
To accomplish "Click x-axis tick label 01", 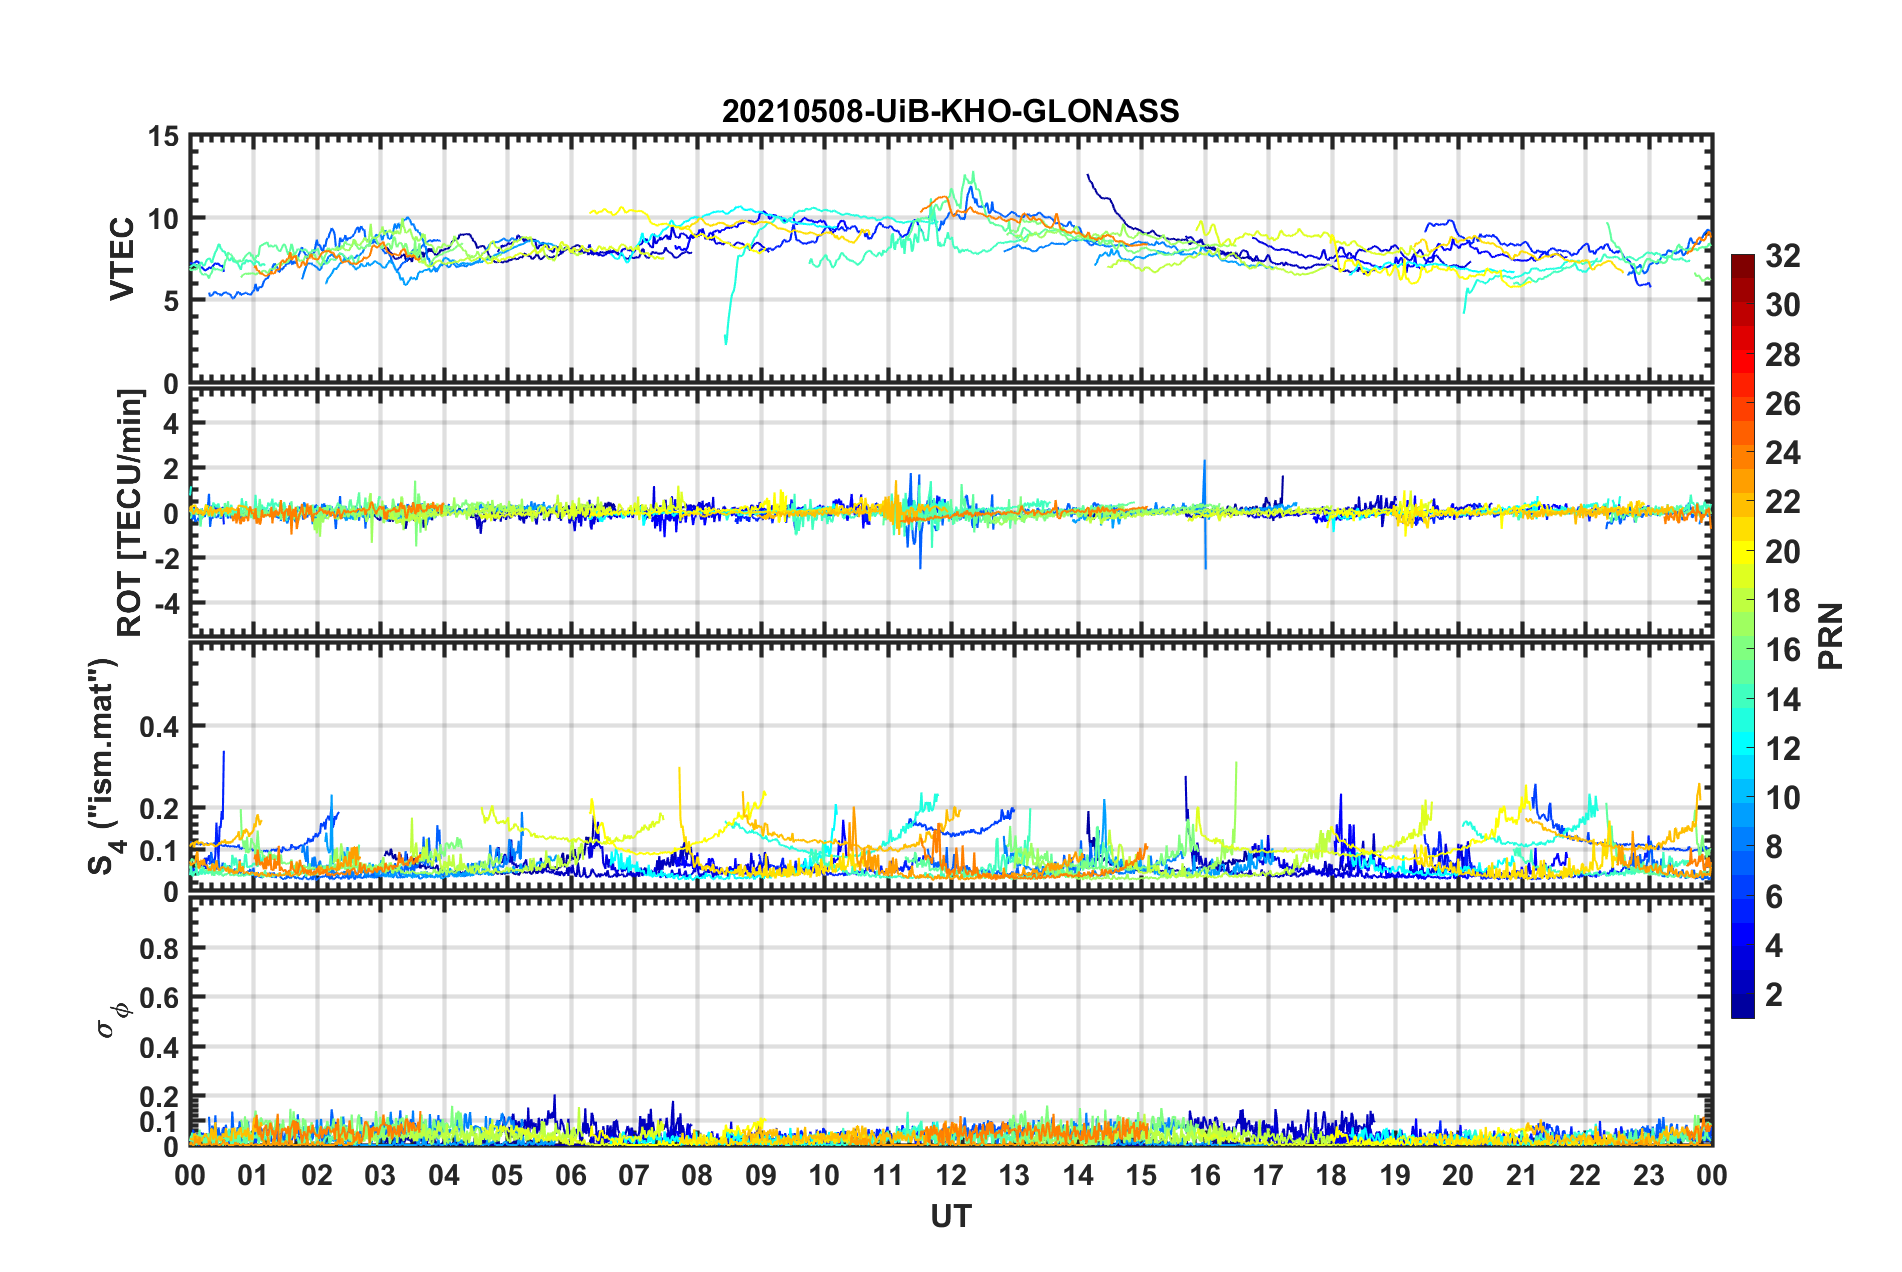I will [x=253, y=1175].
